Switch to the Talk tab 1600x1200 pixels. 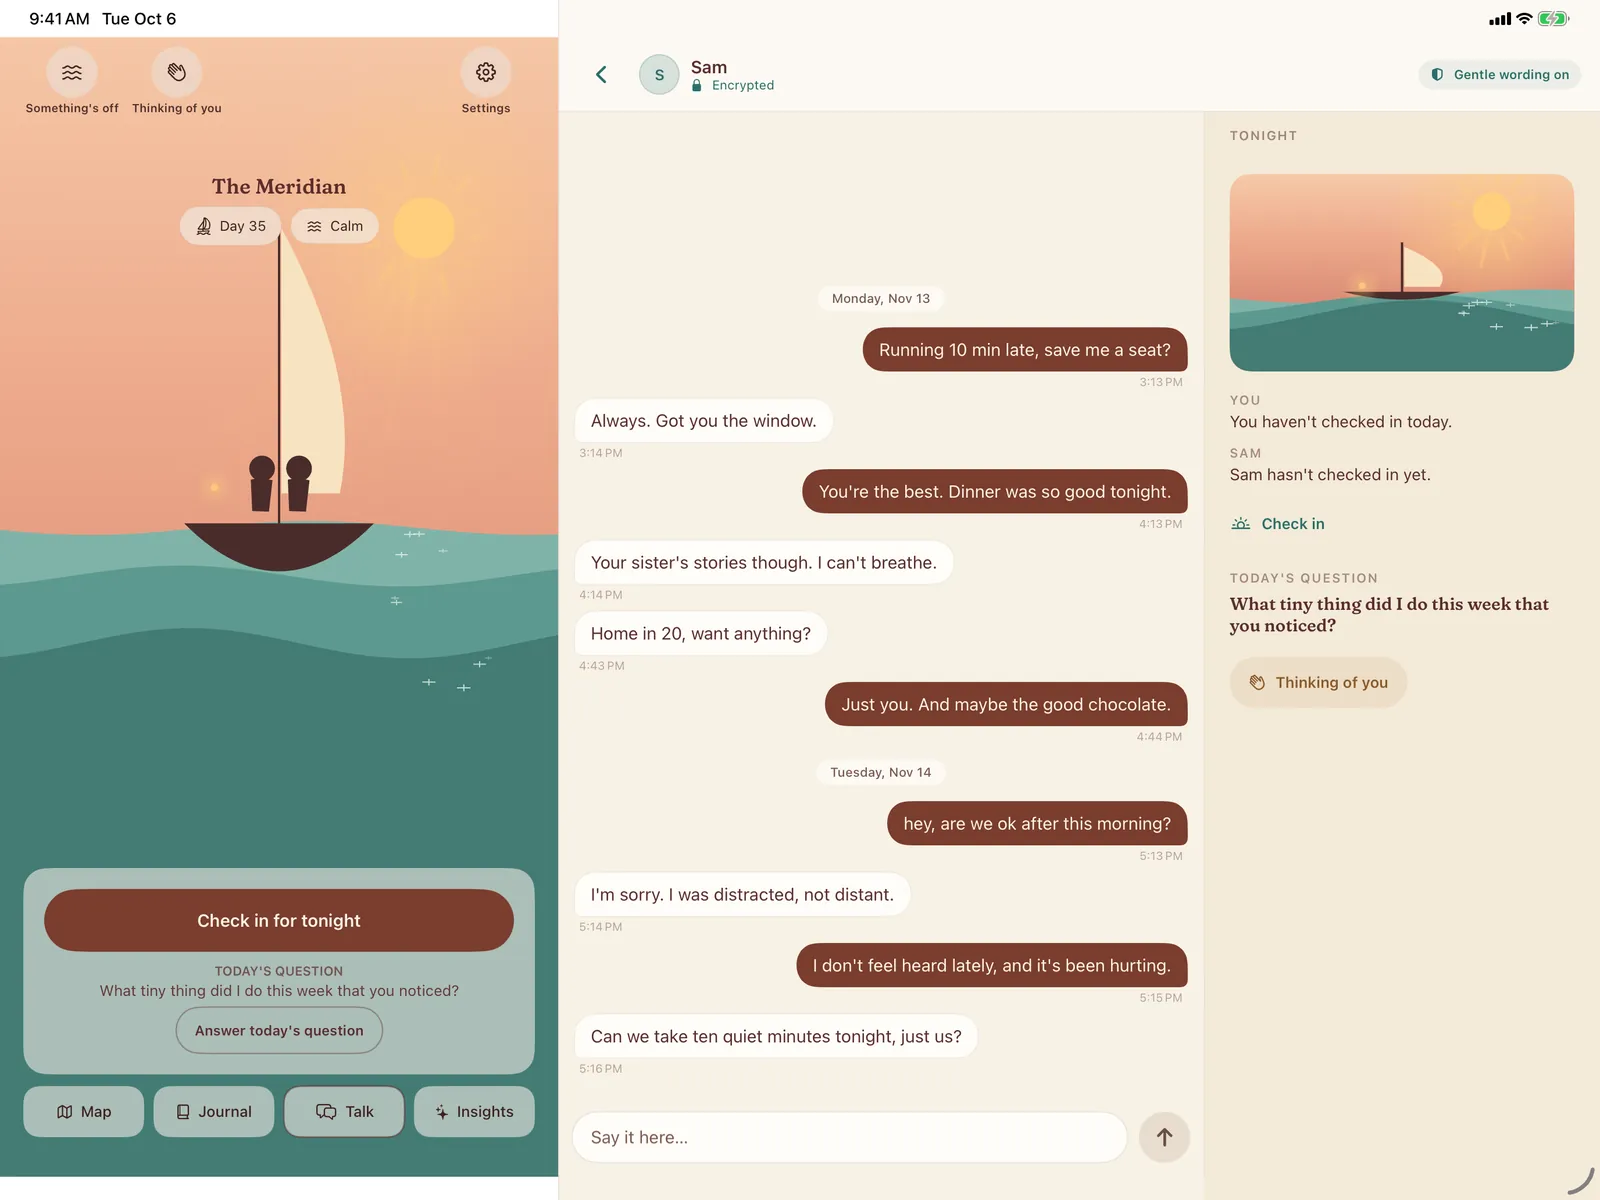click(344, 1112)
